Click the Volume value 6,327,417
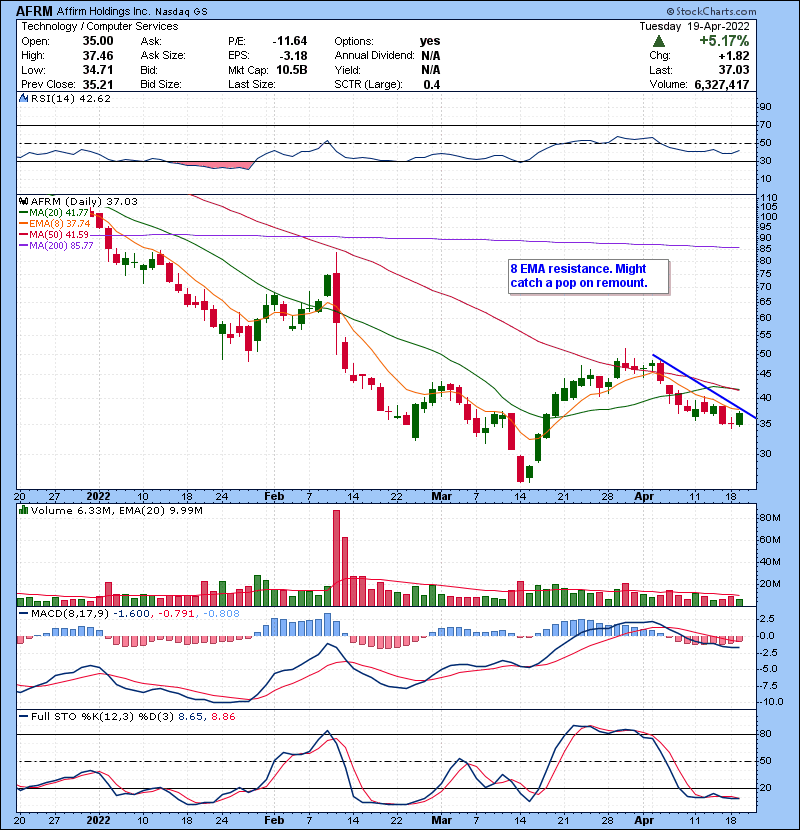 tap(722, 85)
